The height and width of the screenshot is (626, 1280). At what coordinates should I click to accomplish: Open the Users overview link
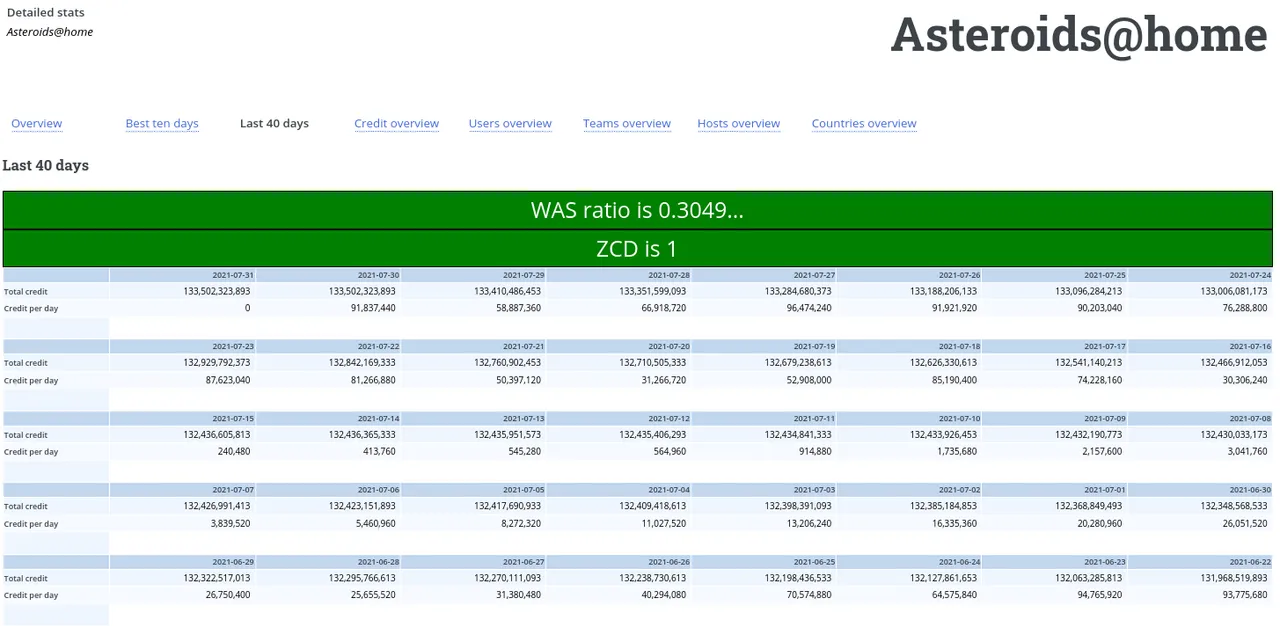click(510, 124)
